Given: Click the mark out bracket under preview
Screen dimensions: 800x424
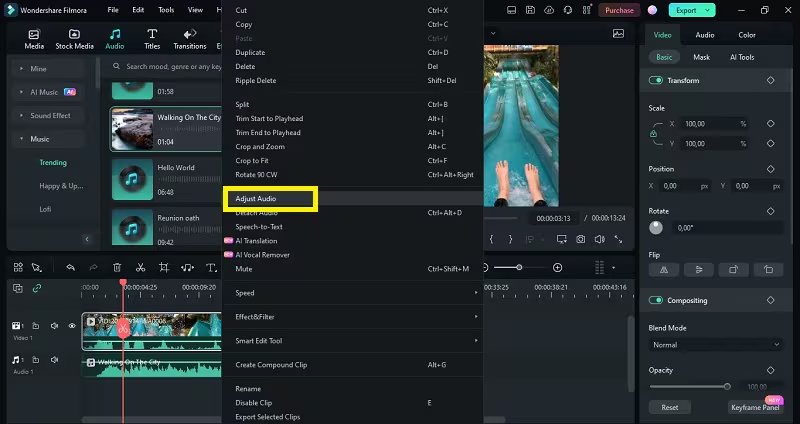Looking at the screenshot, I should click(510, 239).
